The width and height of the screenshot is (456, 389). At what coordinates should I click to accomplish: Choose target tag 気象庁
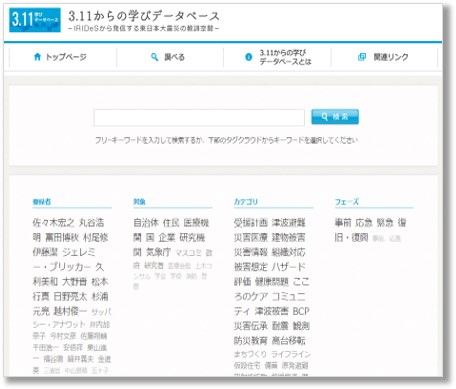[x=158, y=252]
